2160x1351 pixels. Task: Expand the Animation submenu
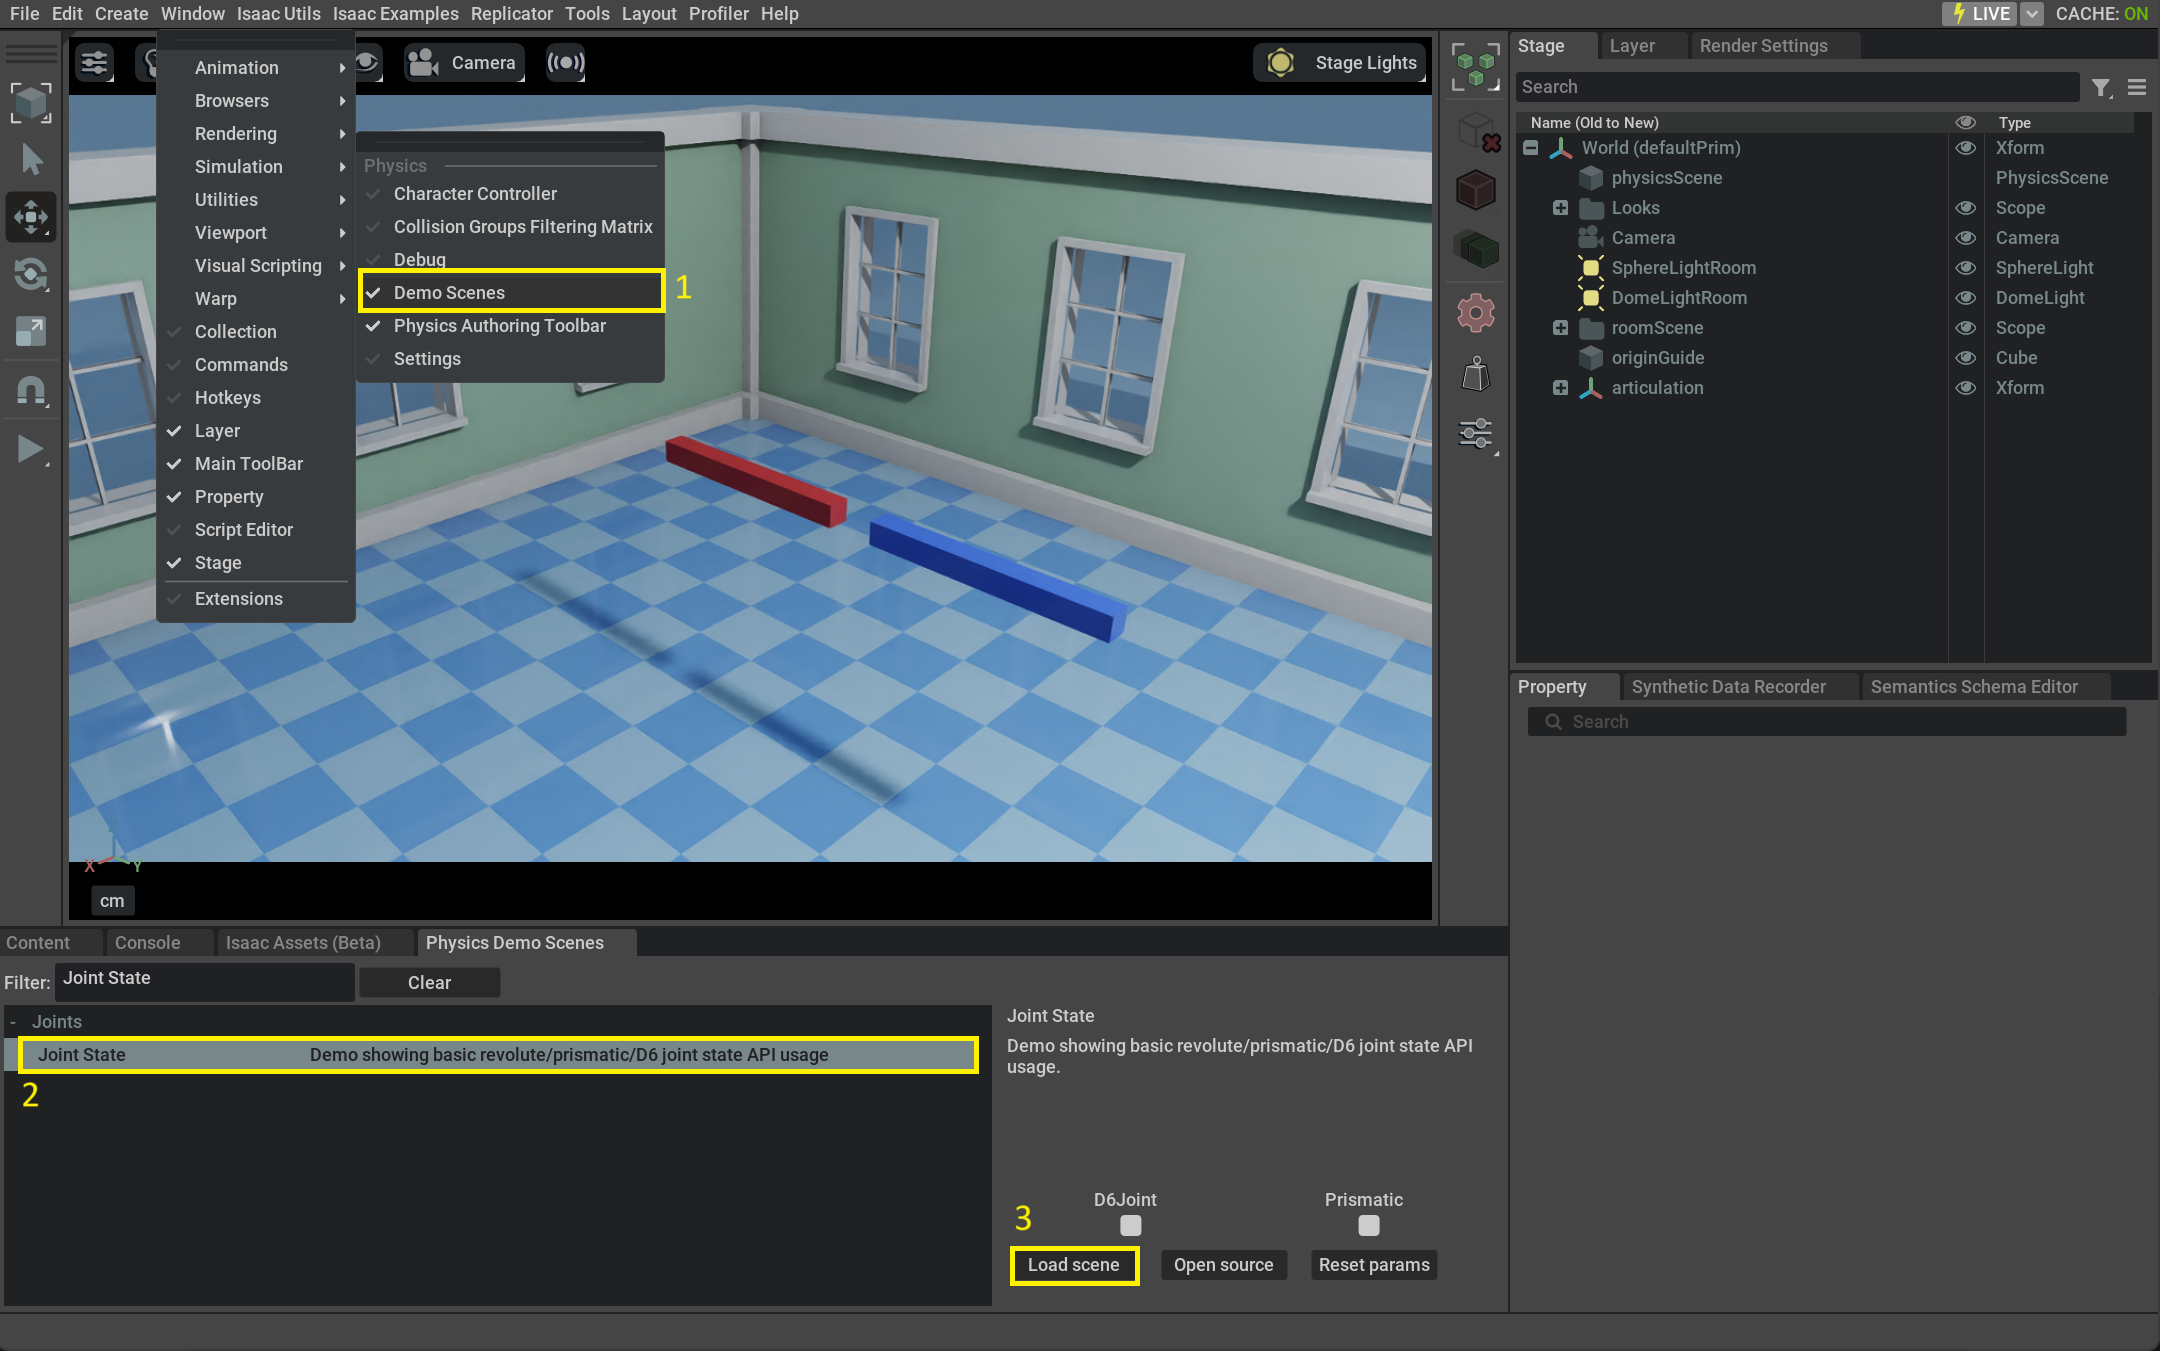point(256,68)
